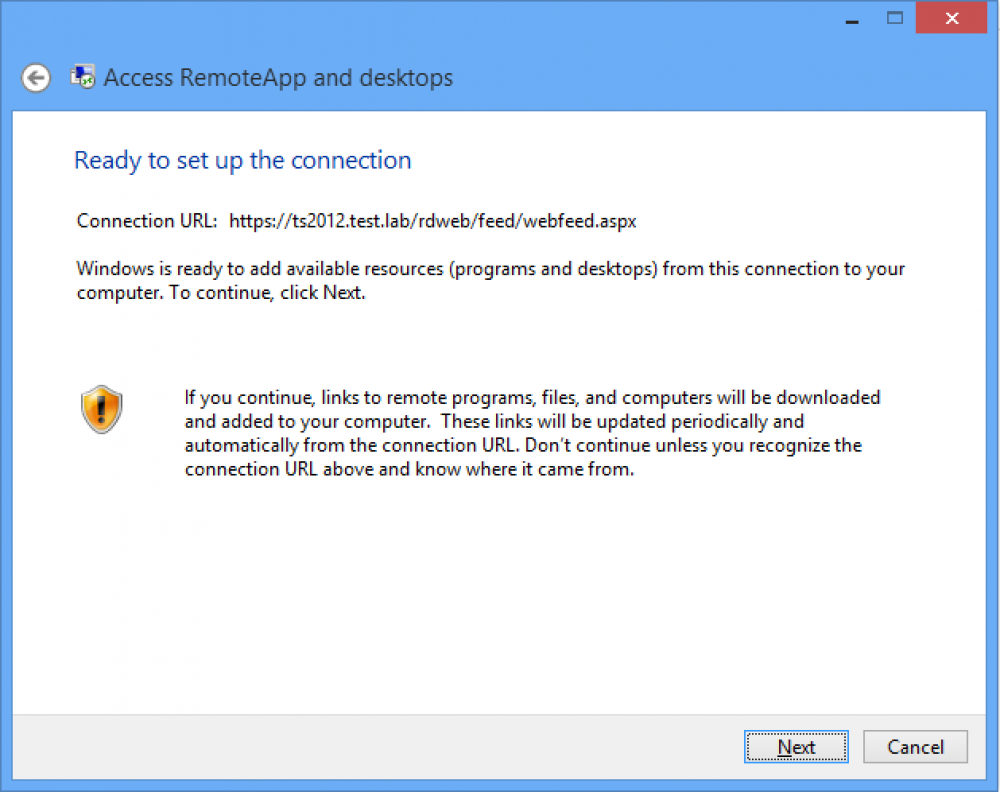Cancel the connection setup
This screenshot has width=1000, height=792.
[915, 747]
